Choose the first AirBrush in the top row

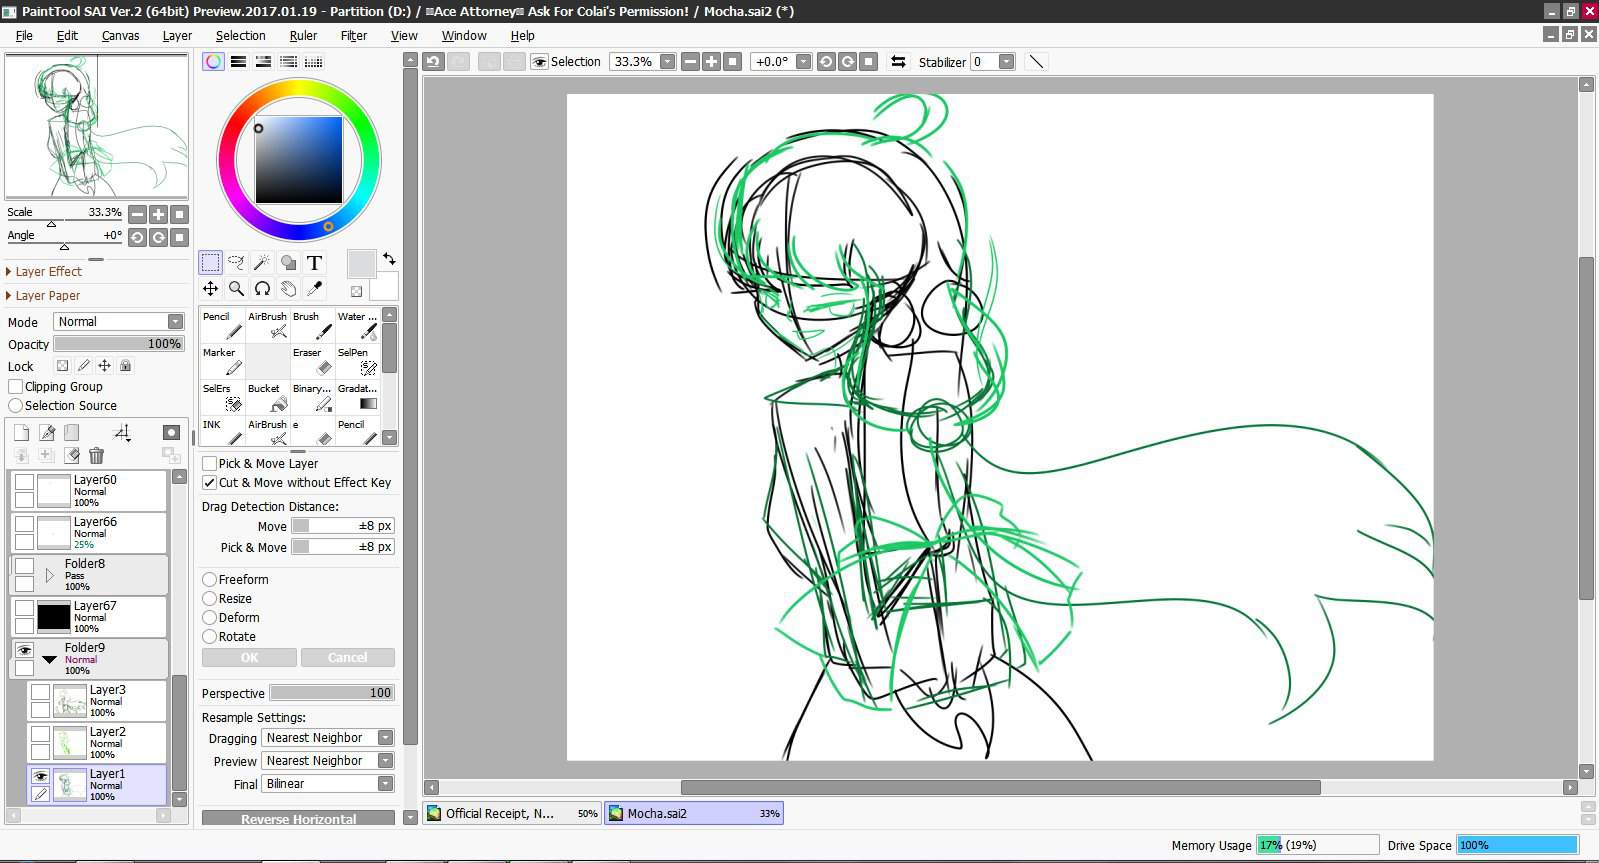(x=267, y=325)
